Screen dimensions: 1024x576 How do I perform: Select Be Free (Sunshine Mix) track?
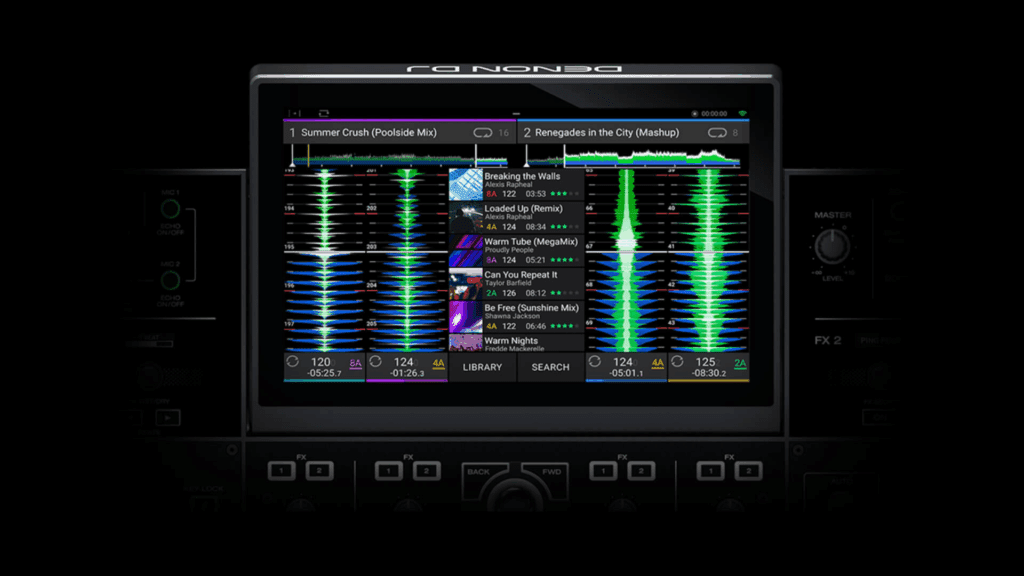(516, 317)
